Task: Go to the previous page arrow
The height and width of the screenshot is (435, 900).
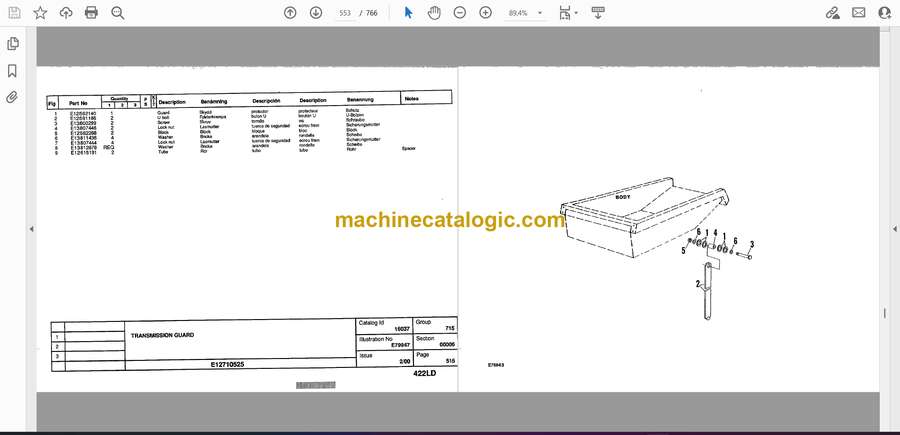Action: (290, 13)
